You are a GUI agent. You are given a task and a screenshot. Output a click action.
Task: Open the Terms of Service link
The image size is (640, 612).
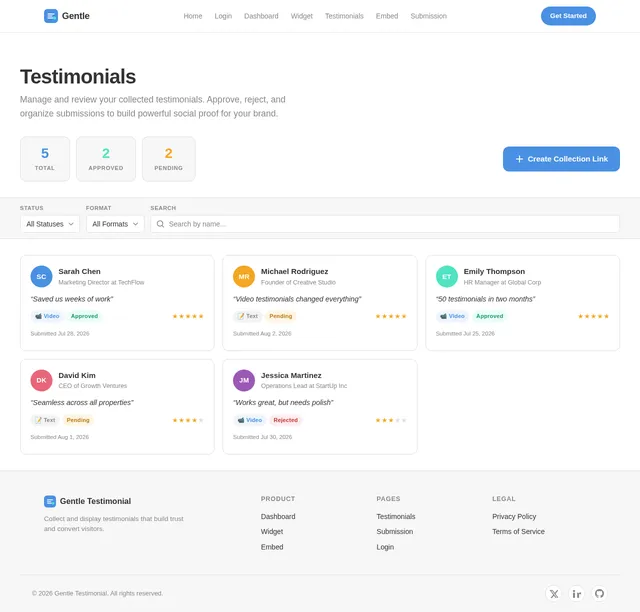(x=518, y=531)
